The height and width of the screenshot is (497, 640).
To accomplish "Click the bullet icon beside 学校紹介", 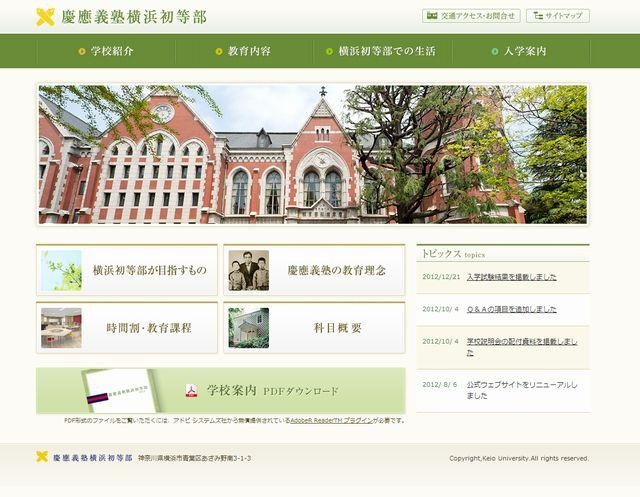I will coord(82,51).
